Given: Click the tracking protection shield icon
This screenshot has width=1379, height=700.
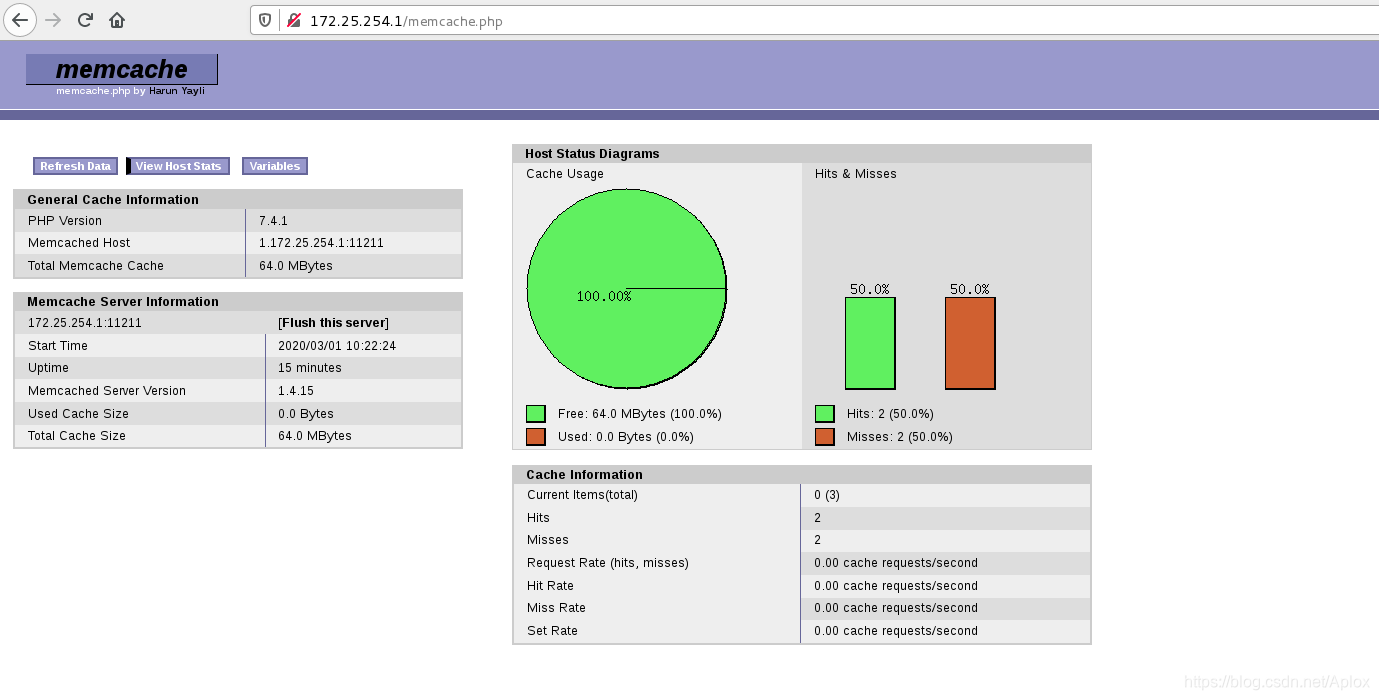Looking at the screenshot, I should click(265, 20).
